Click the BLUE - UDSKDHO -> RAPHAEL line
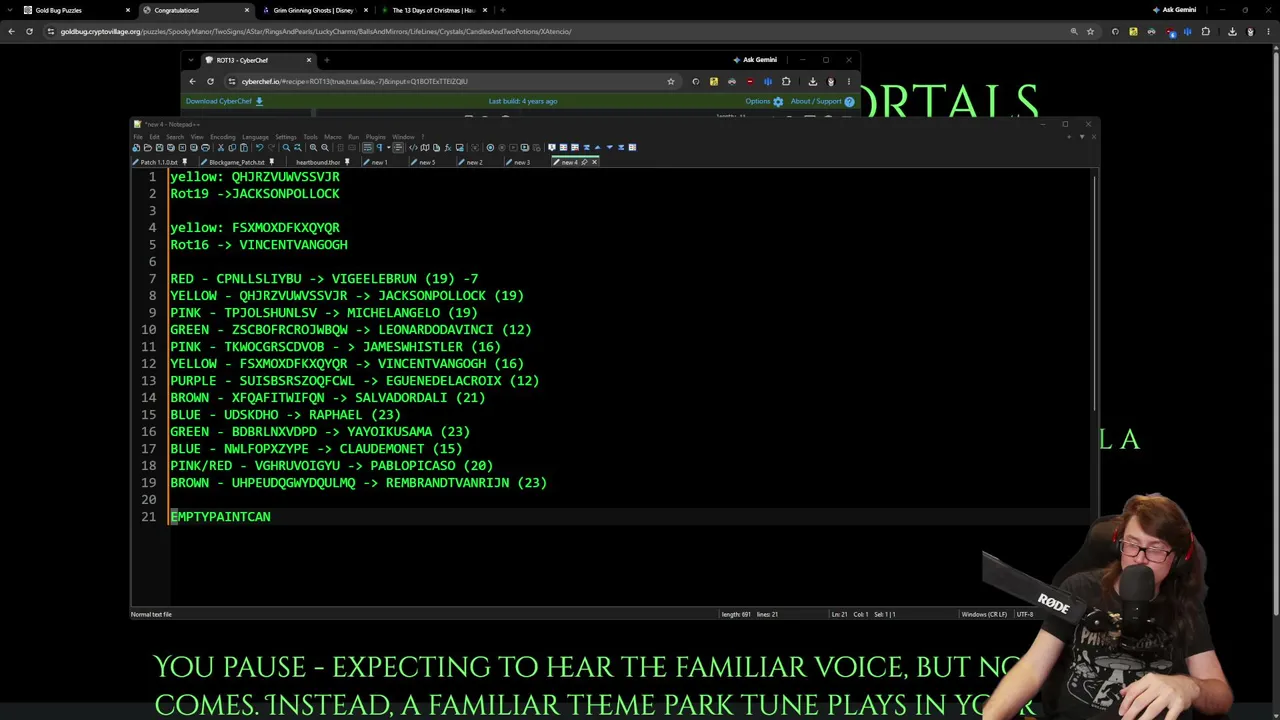Screen dimensions: 1280x720 [x=285, y=415]
